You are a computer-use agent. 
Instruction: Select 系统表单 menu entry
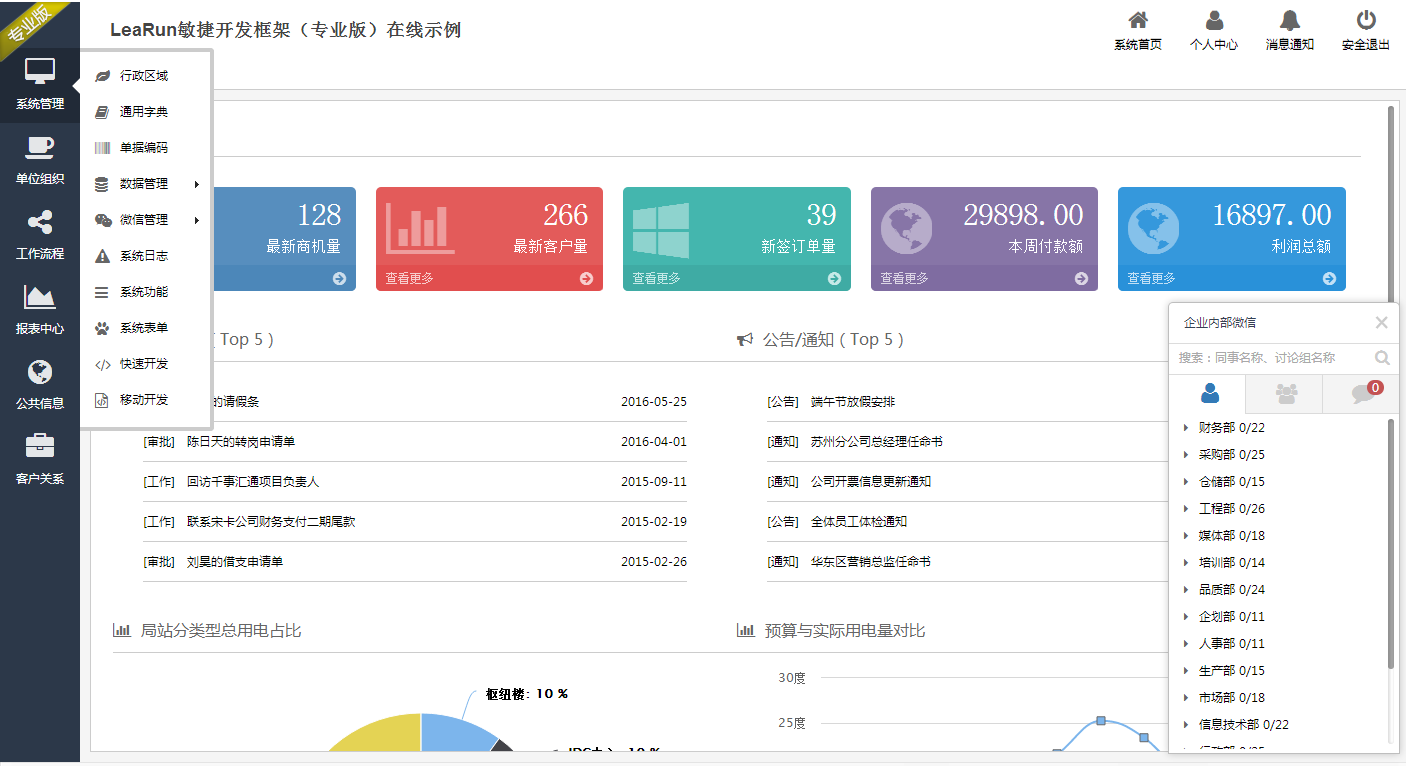(146, 328)
